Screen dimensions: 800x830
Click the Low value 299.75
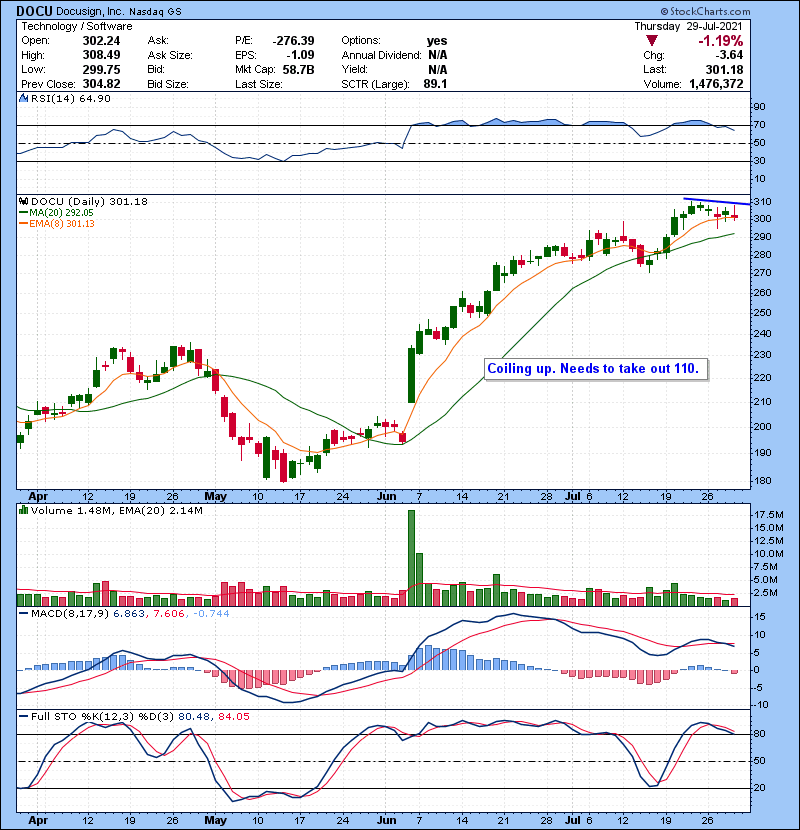point(101,70)
